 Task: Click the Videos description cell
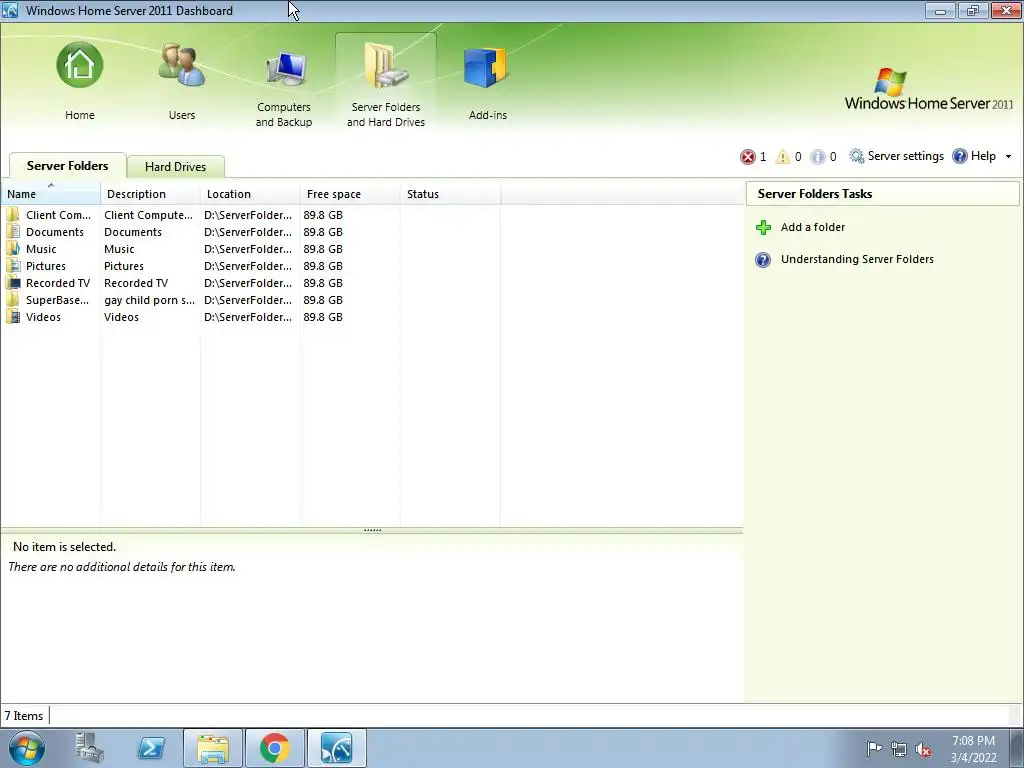click(x=121, y=317)
